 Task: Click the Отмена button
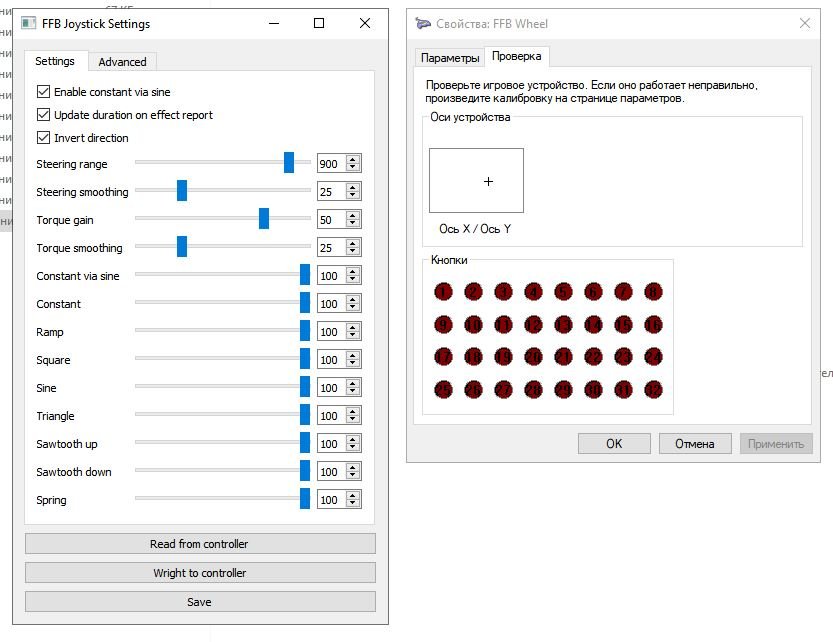(x=694, y=444)
